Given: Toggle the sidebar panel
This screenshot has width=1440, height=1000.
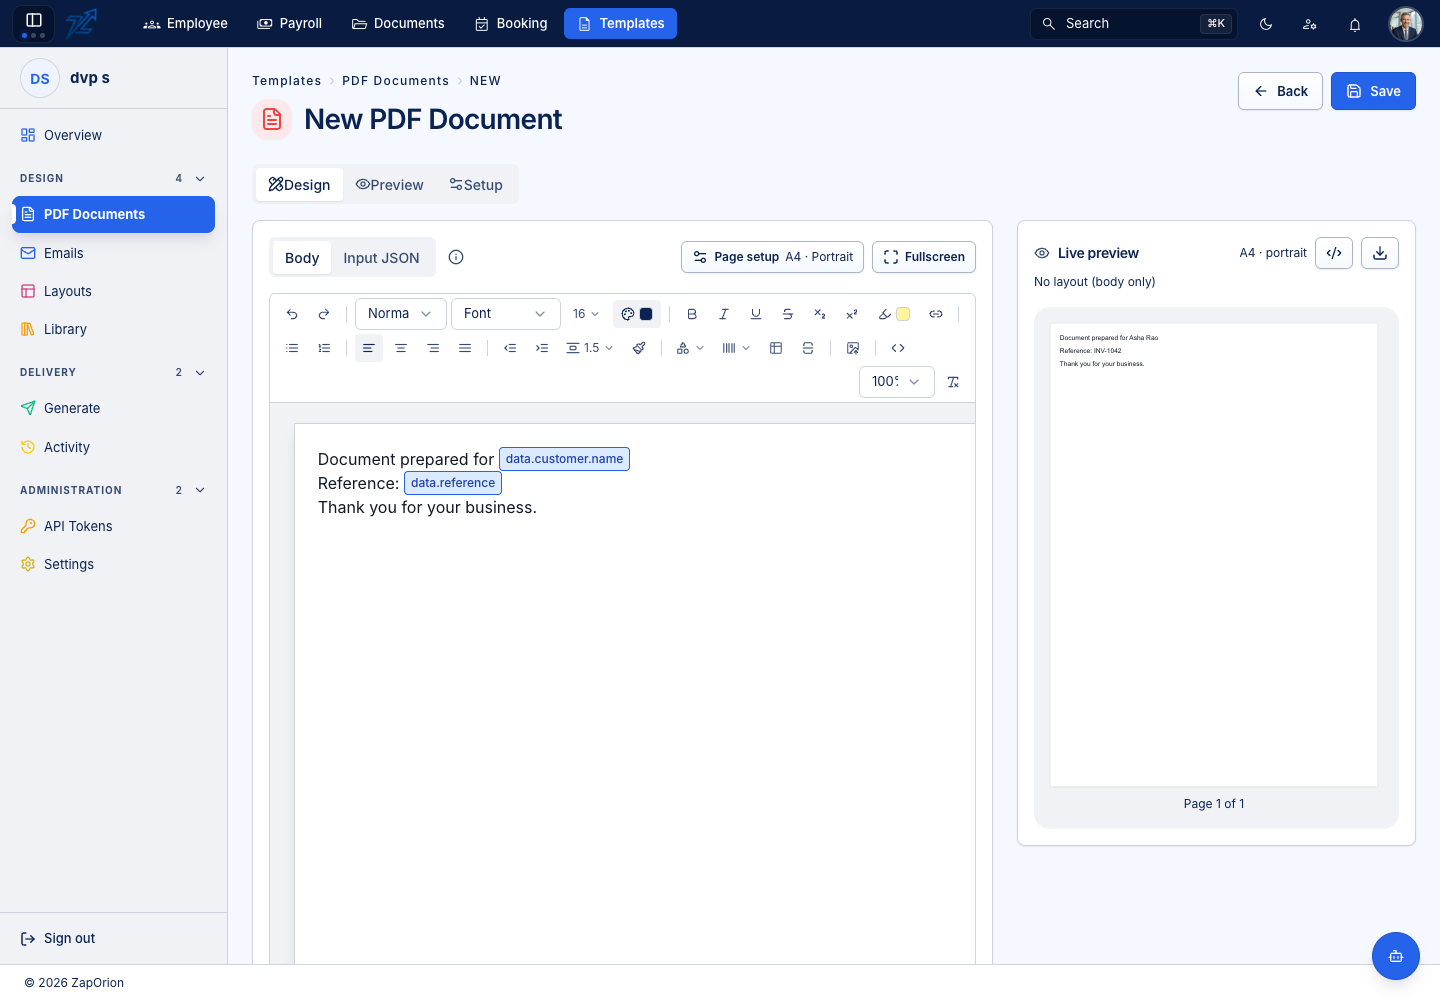Looking at the screenshot, I should 34,20.
